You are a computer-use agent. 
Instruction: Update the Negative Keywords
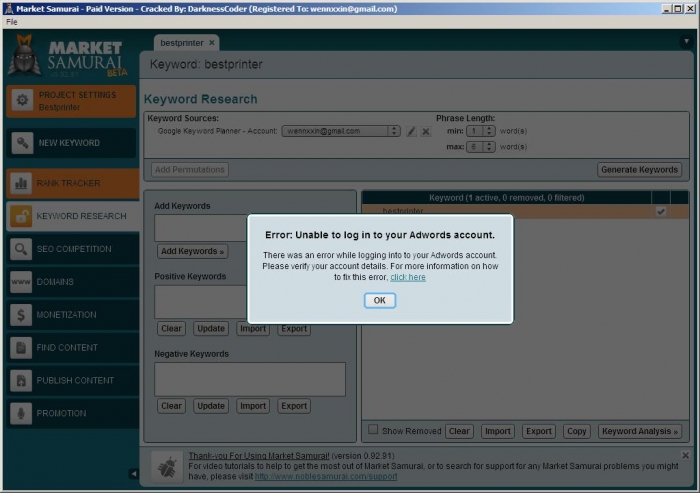pos(211,406)
